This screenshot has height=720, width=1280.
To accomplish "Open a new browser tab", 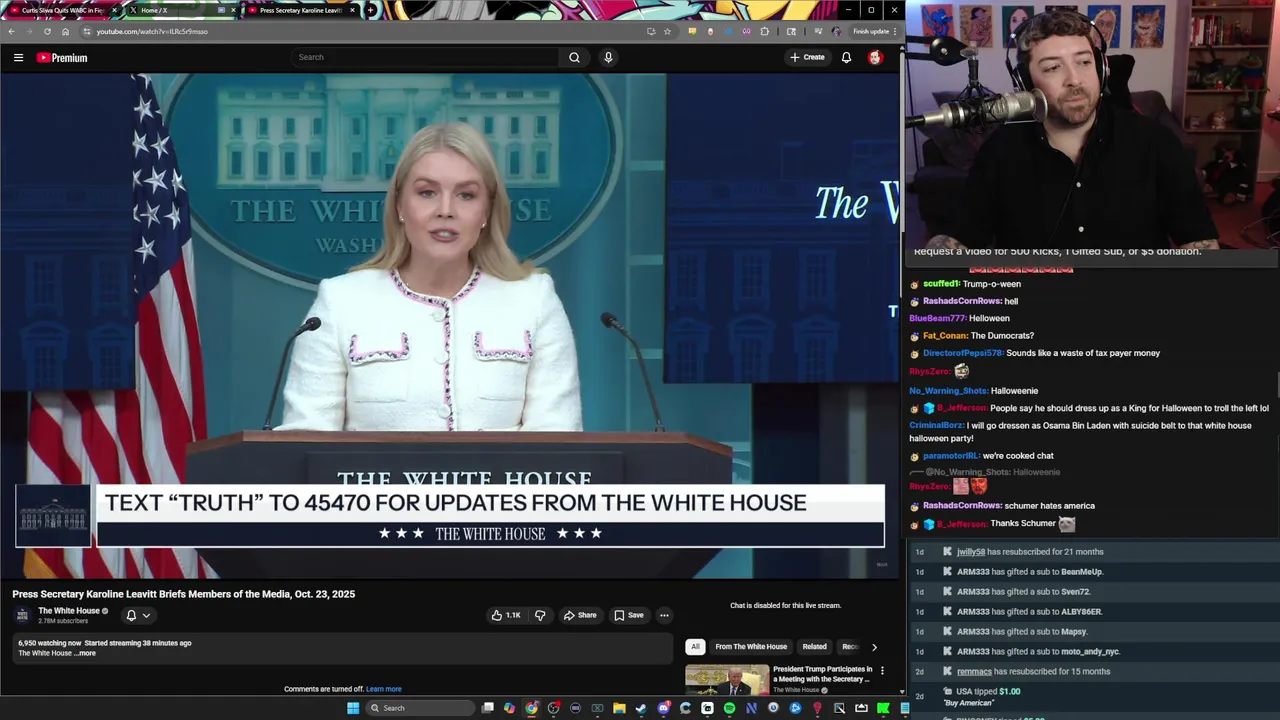I will 371,10.
